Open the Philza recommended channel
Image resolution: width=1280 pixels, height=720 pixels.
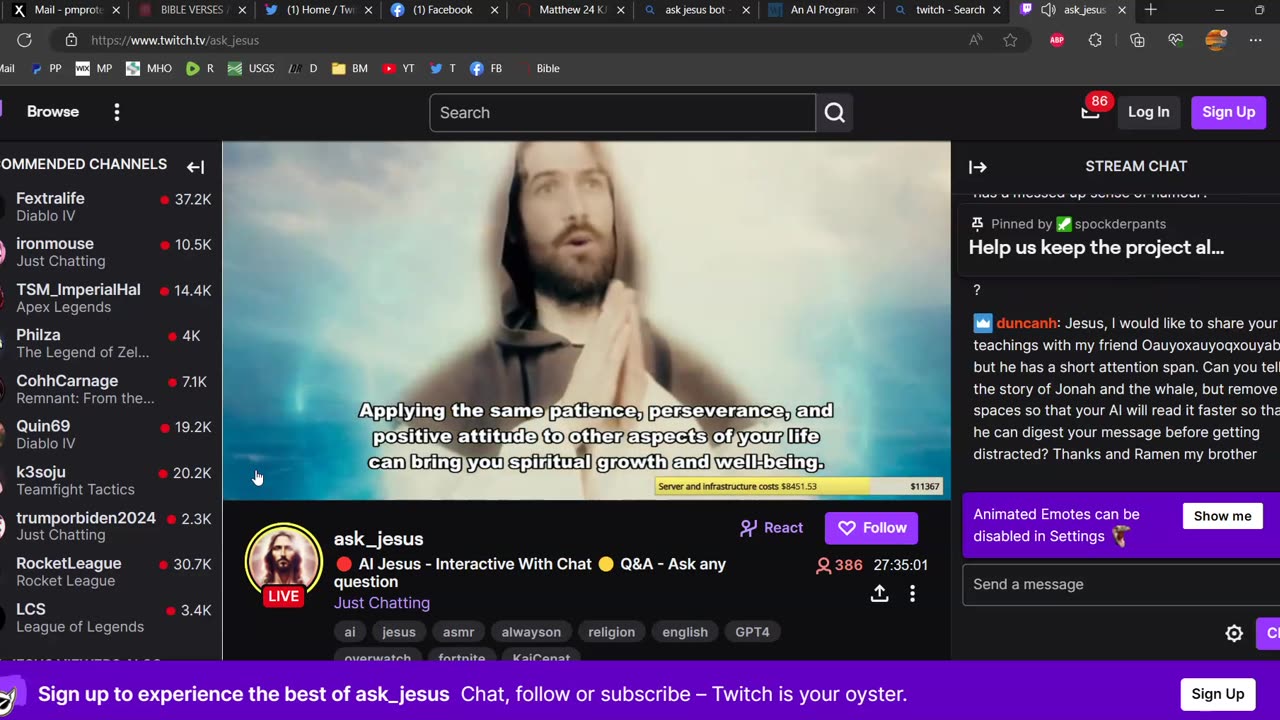click(108, 343)
